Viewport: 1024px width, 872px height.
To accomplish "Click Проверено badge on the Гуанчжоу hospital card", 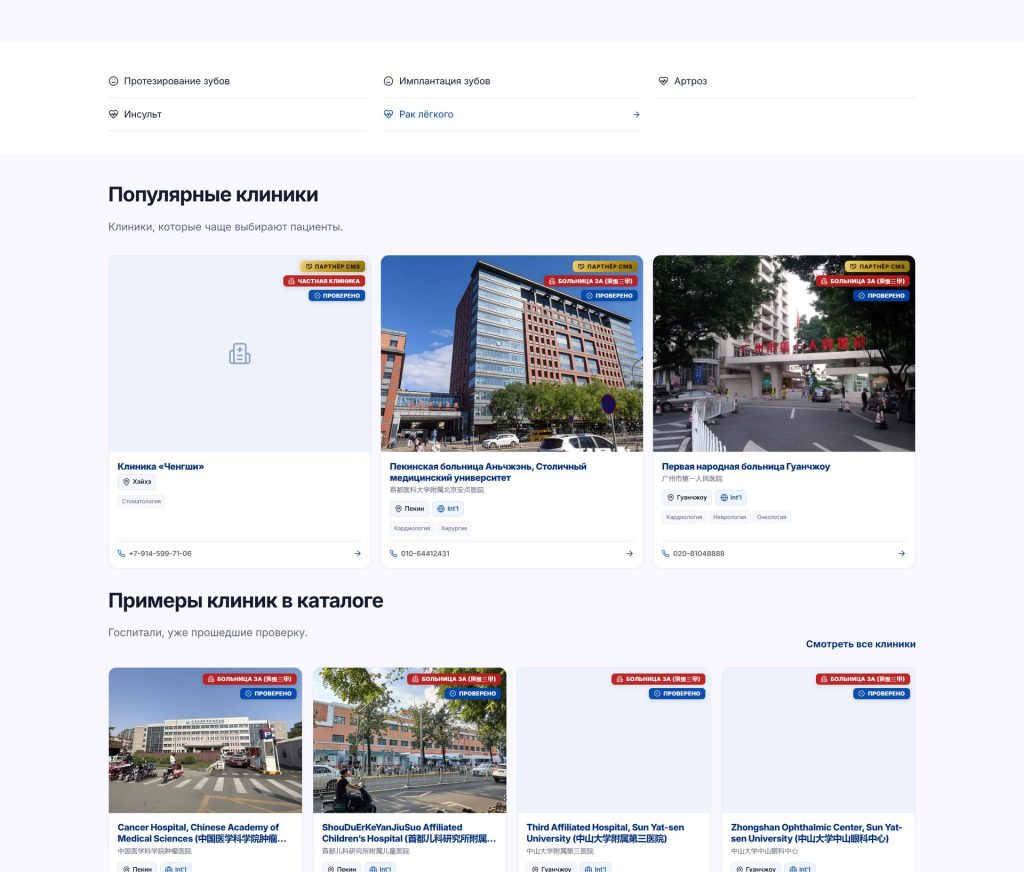I will (882, 295).
